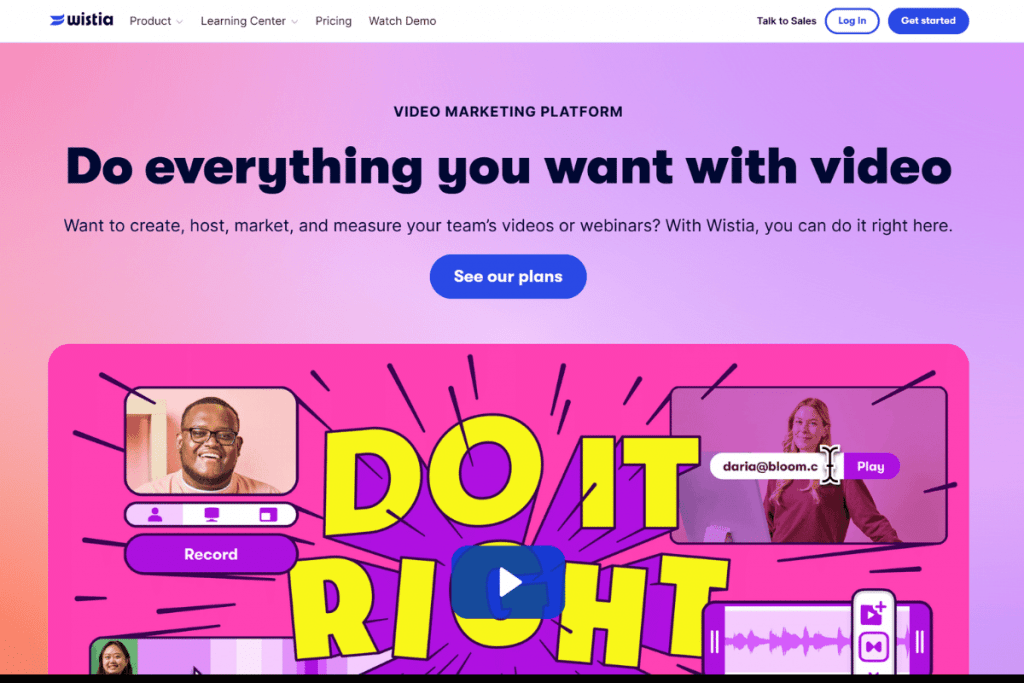The image size is (1024, 683).
Task: Click the purple Record button
Action: click(211, 554)
